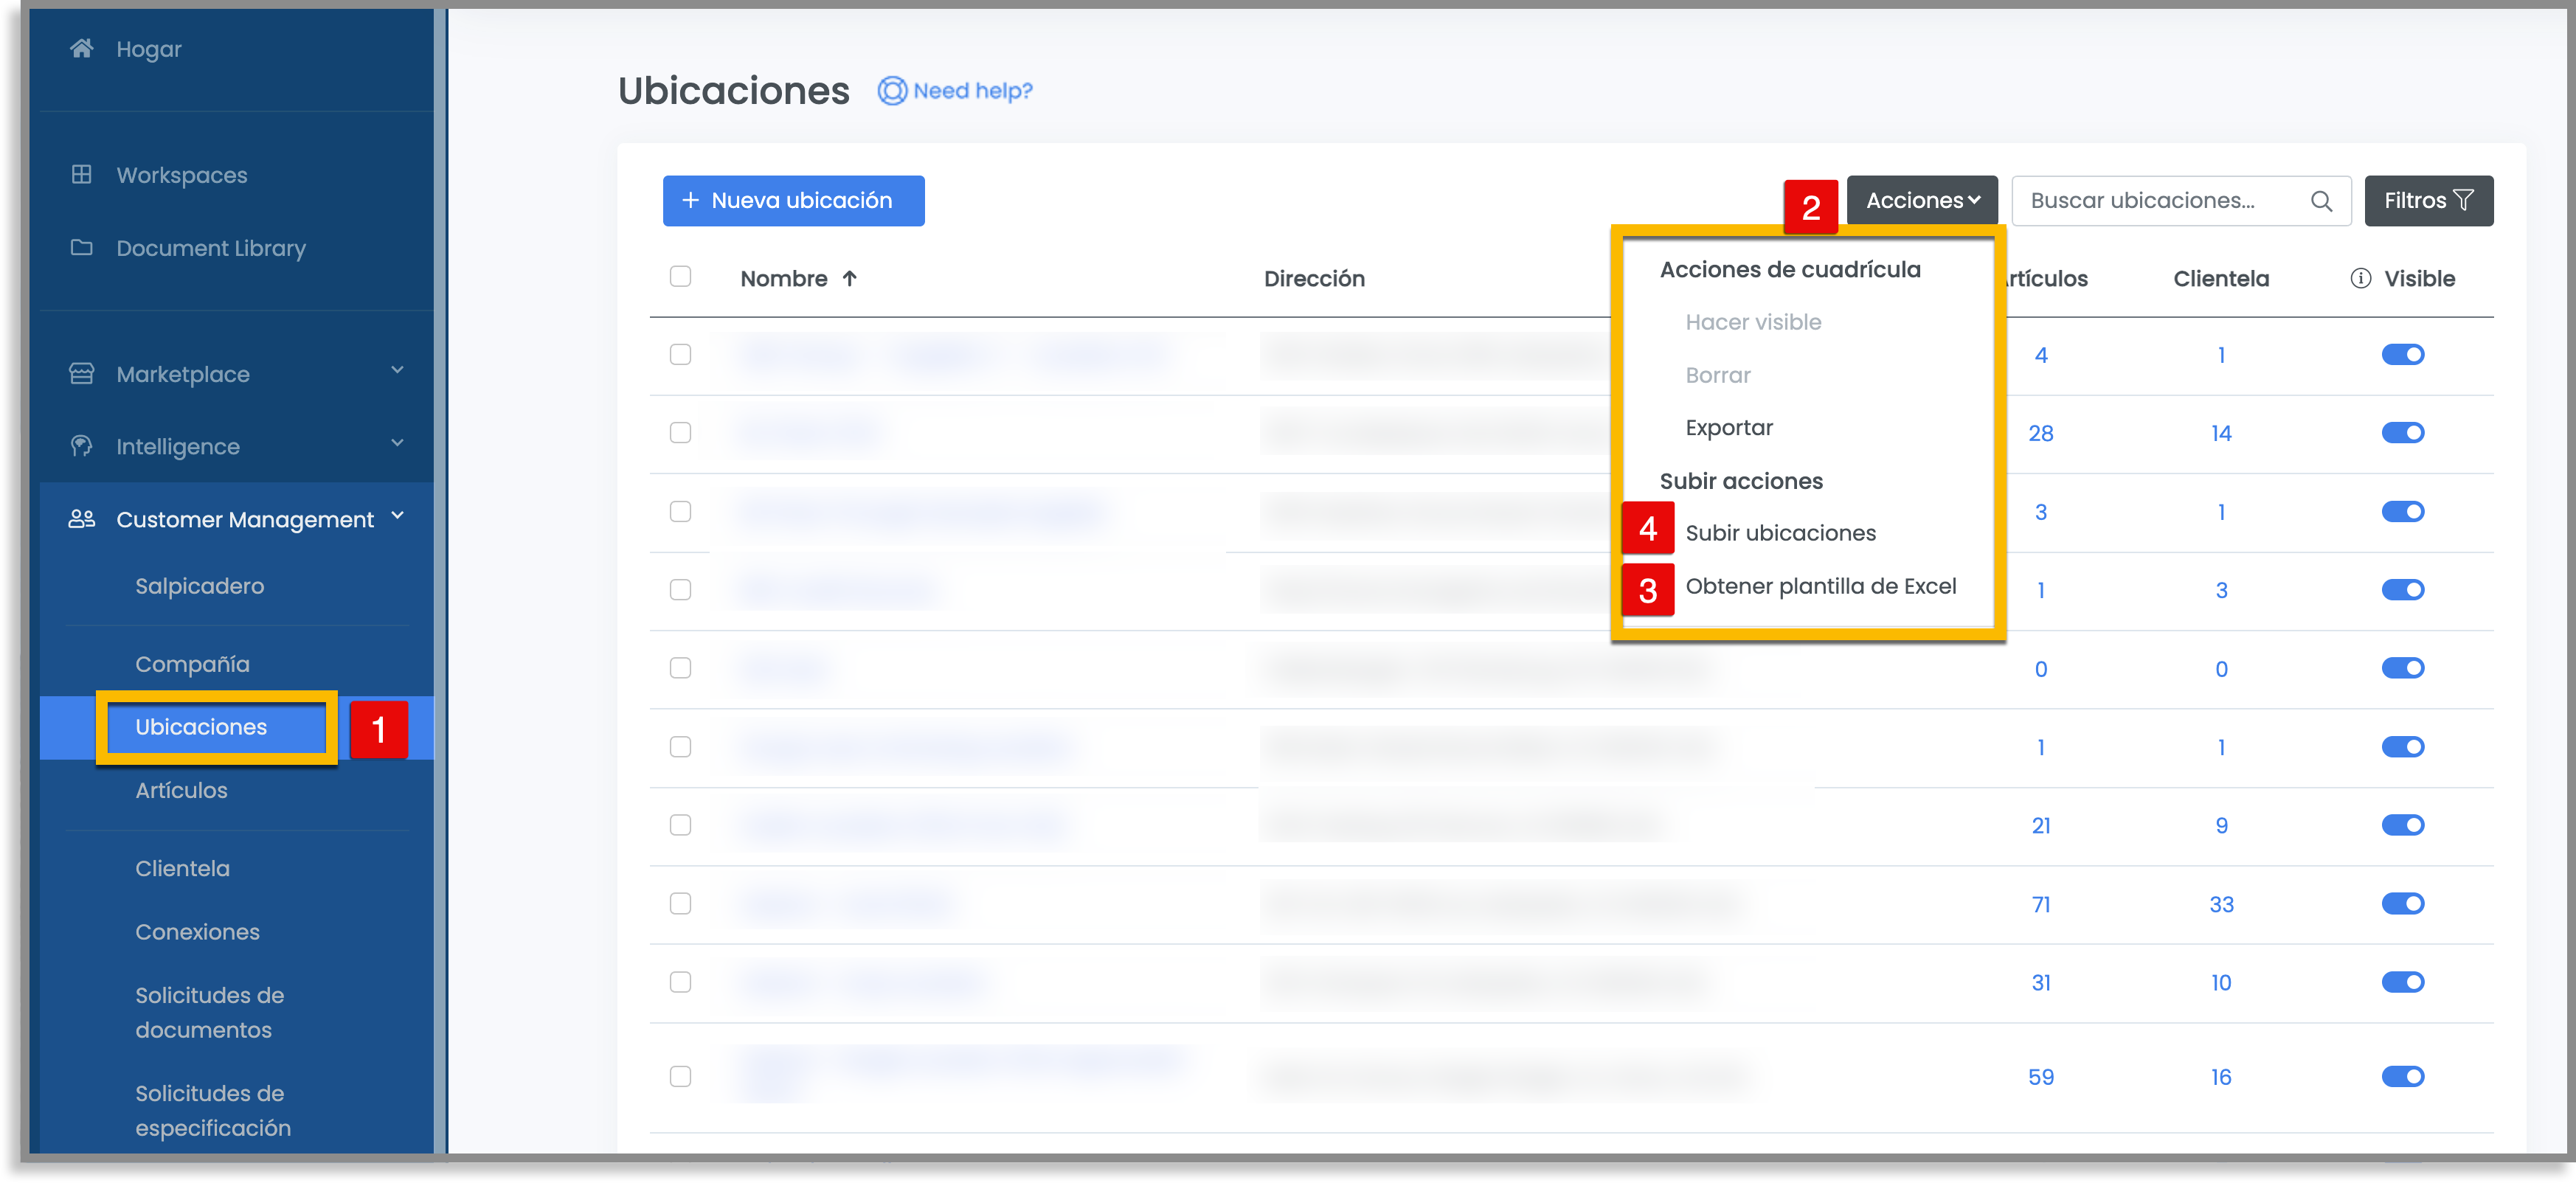Choose Exportar from the actions menu
2576x1183 pixels.
(1728, 427)
